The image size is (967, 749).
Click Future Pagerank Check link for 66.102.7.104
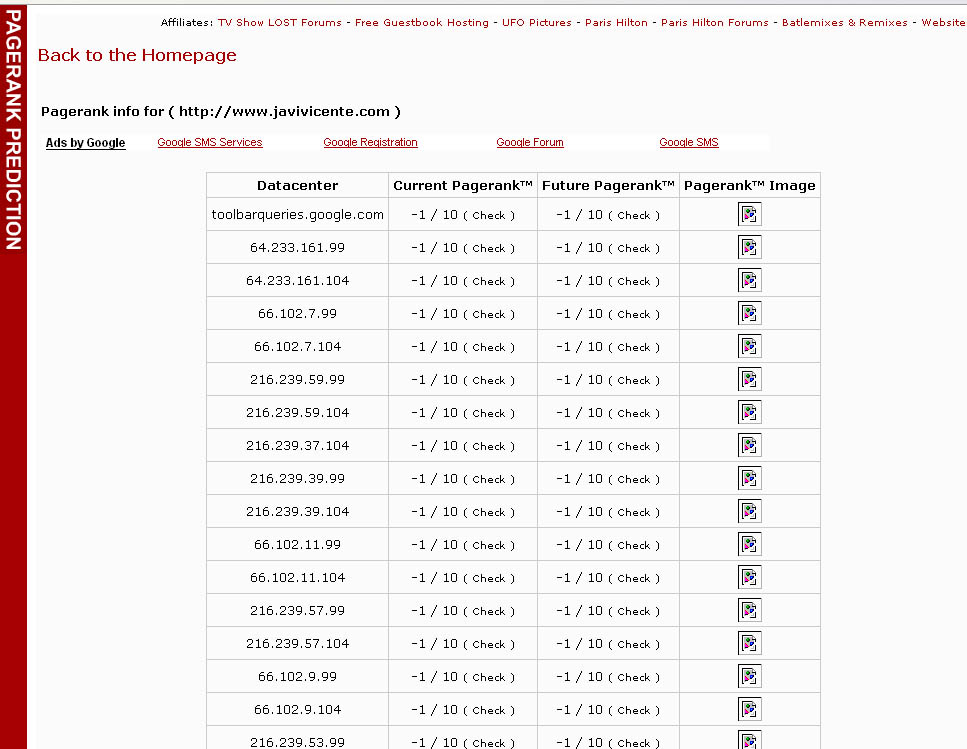point(633,348)
